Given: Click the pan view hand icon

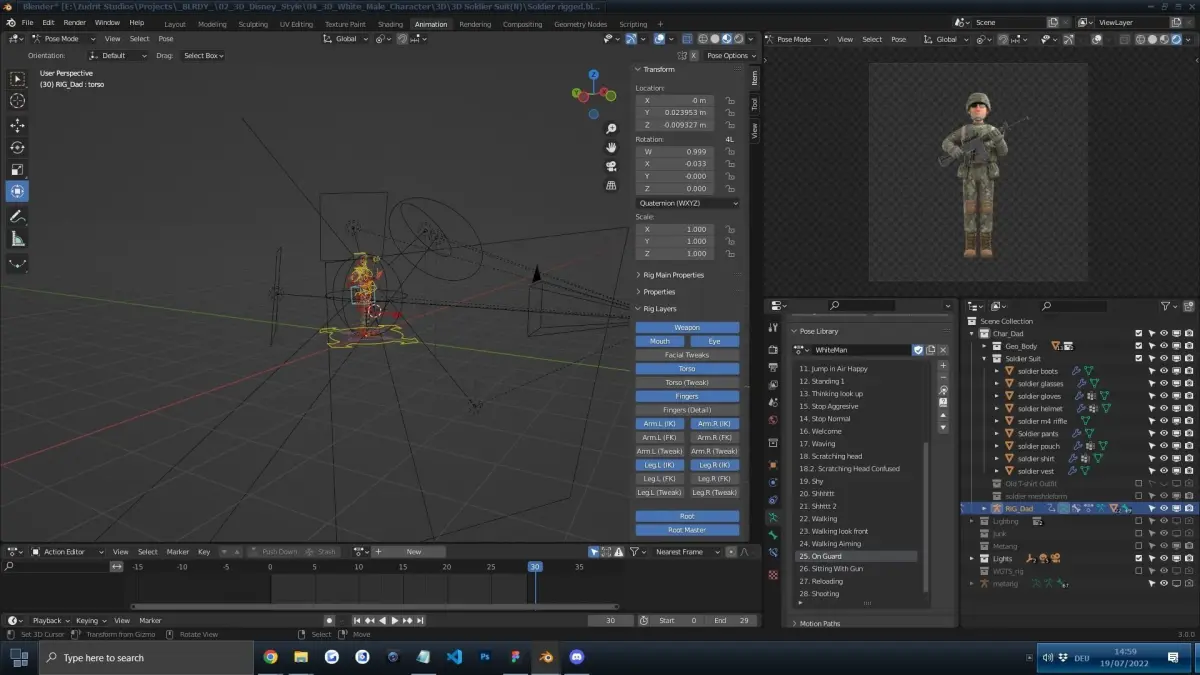Looking at the screenshot, I should 611,147.
